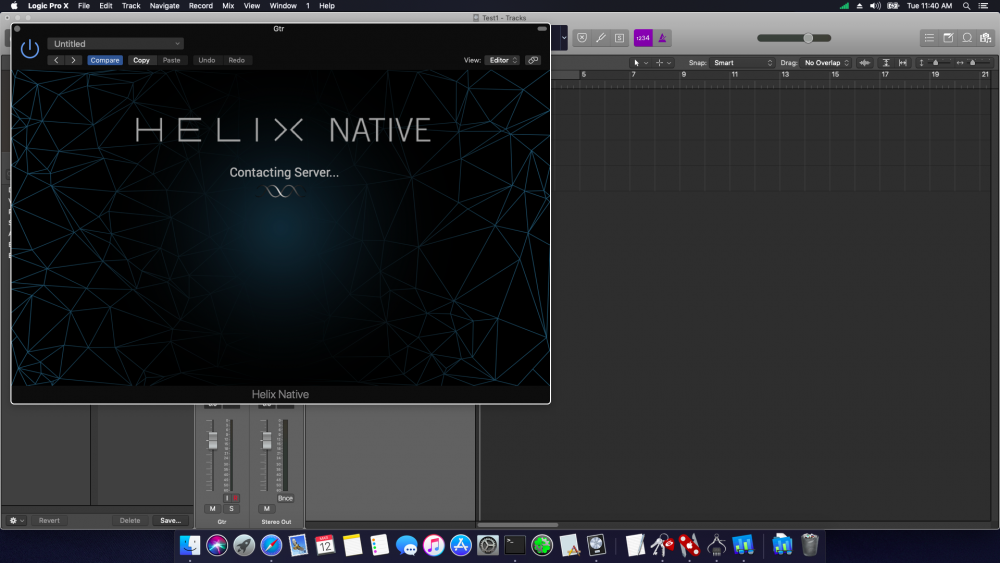The width and height of the screenshot is (1000, 563).
Task: Open Terminal from the Dock
Action: pyautogui.click(x=515, y=545)
